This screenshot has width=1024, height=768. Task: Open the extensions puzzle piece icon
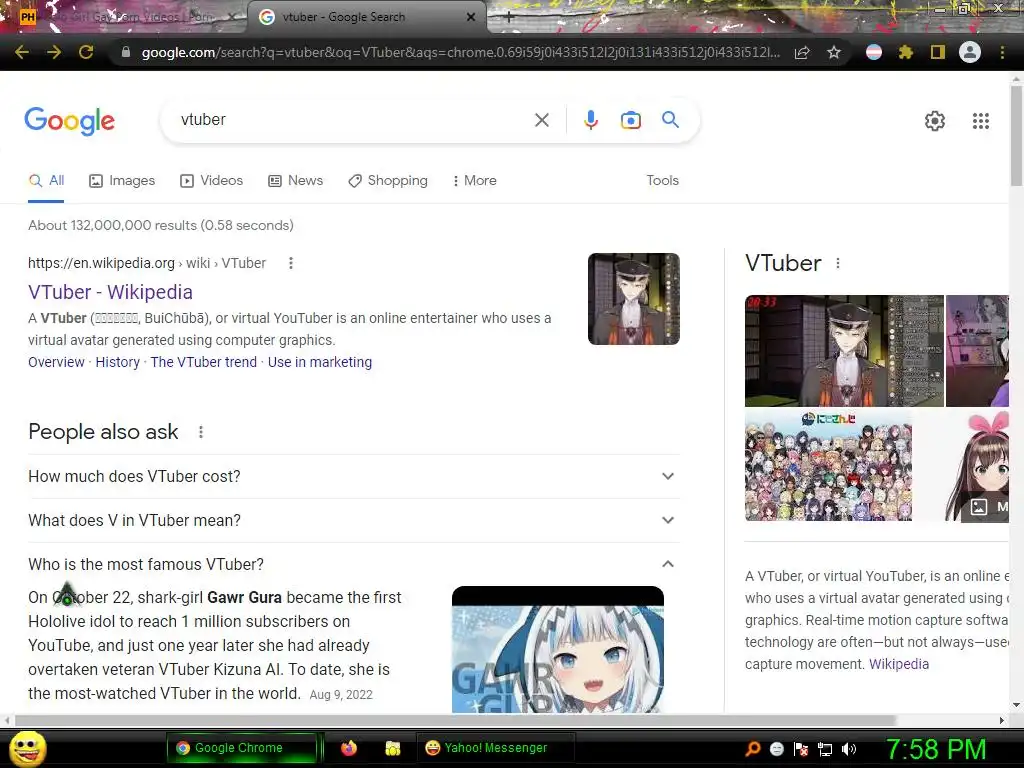[x=906, y=52]
